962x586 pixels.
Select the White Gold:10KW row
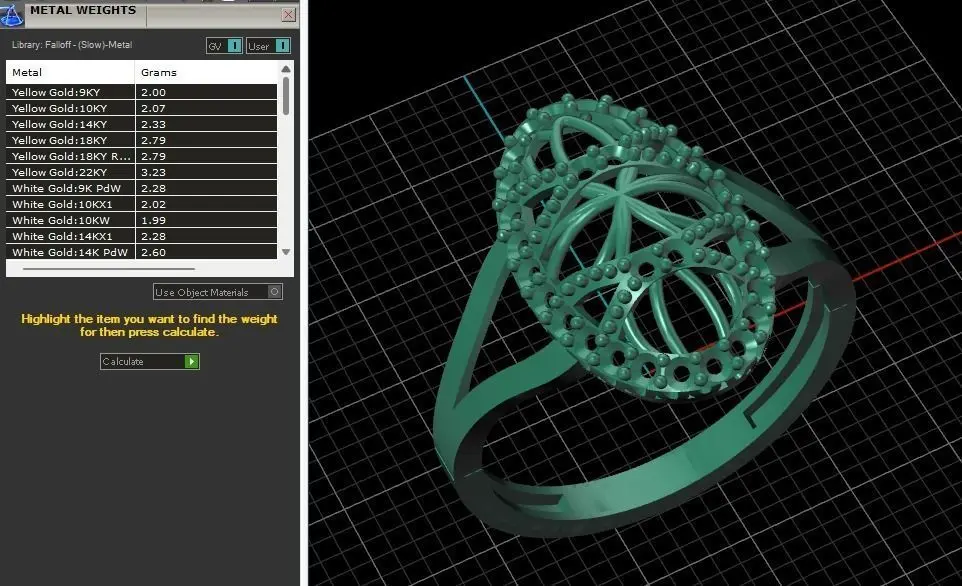(x=141, y=220)
